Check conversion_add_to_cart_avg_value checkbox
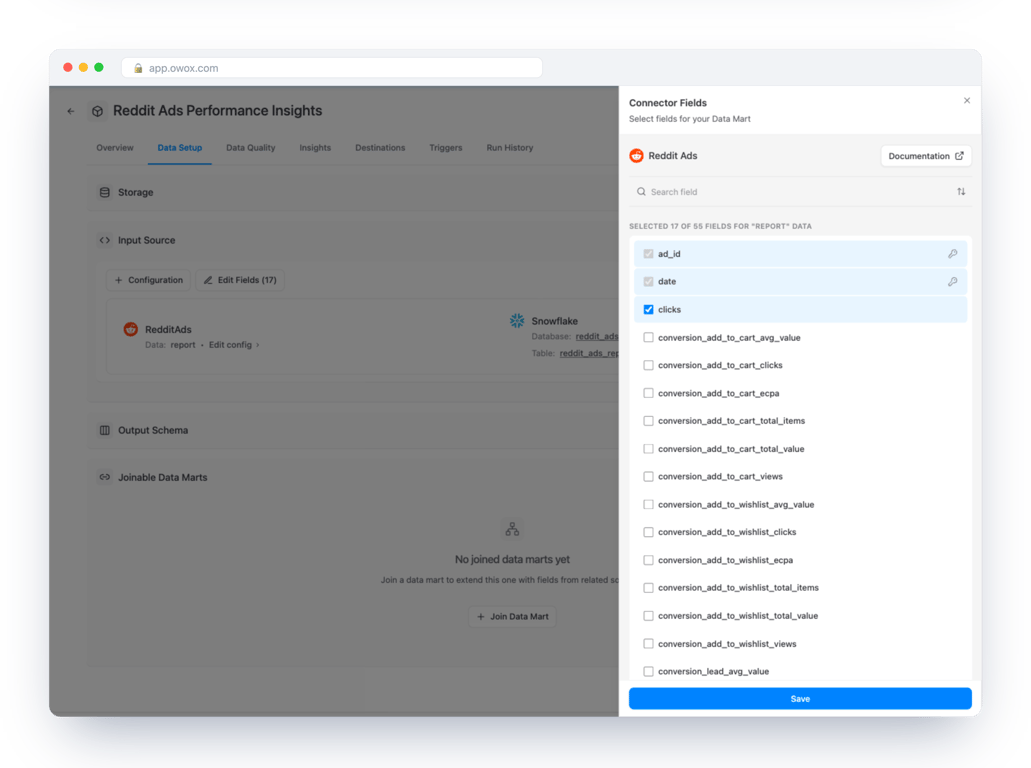 pos(648,337)
